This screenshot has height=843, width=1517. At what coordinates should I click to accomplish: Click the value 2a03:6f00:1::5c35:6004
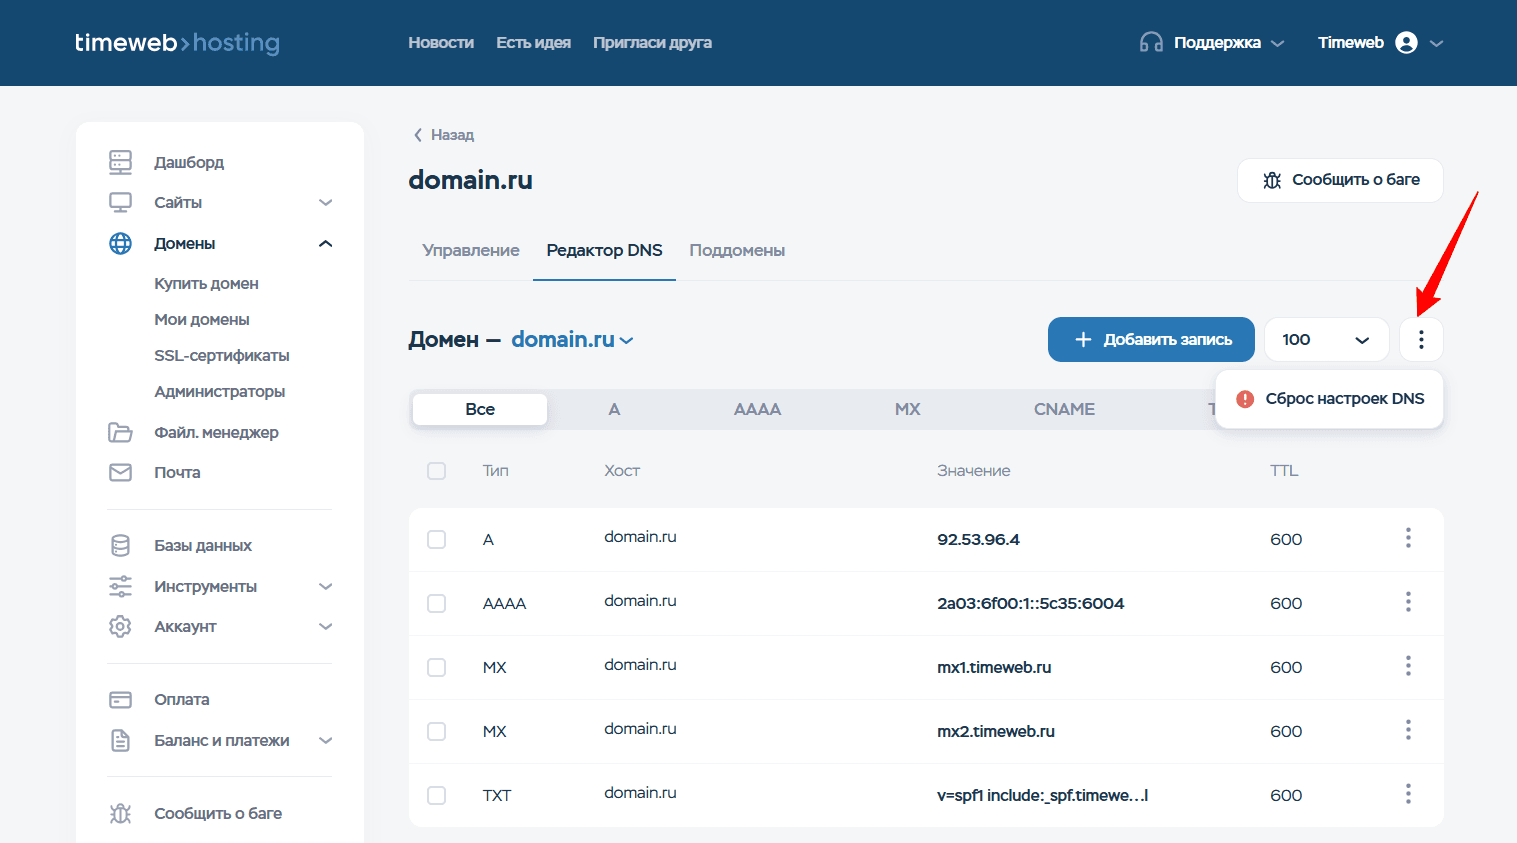pyautogui.click(x=1030, y=603)
